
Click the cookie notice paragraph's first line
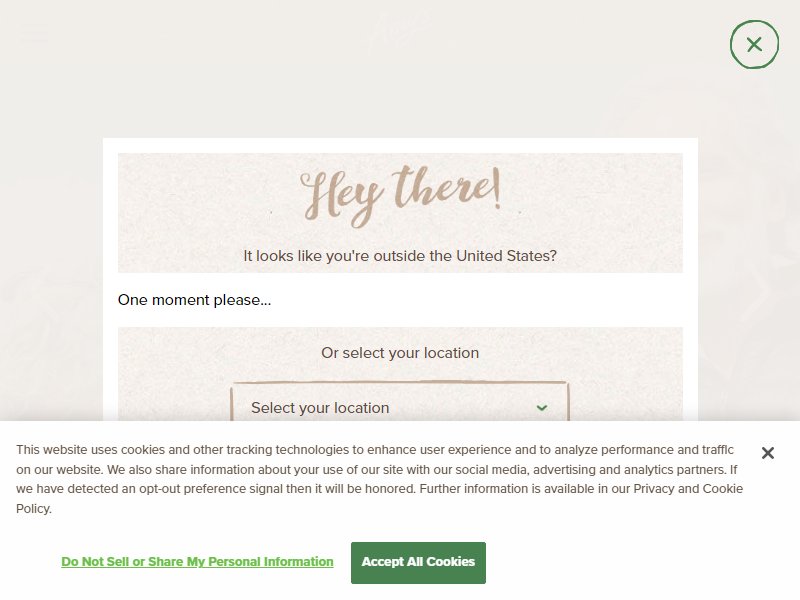click(x=374, y=449)
